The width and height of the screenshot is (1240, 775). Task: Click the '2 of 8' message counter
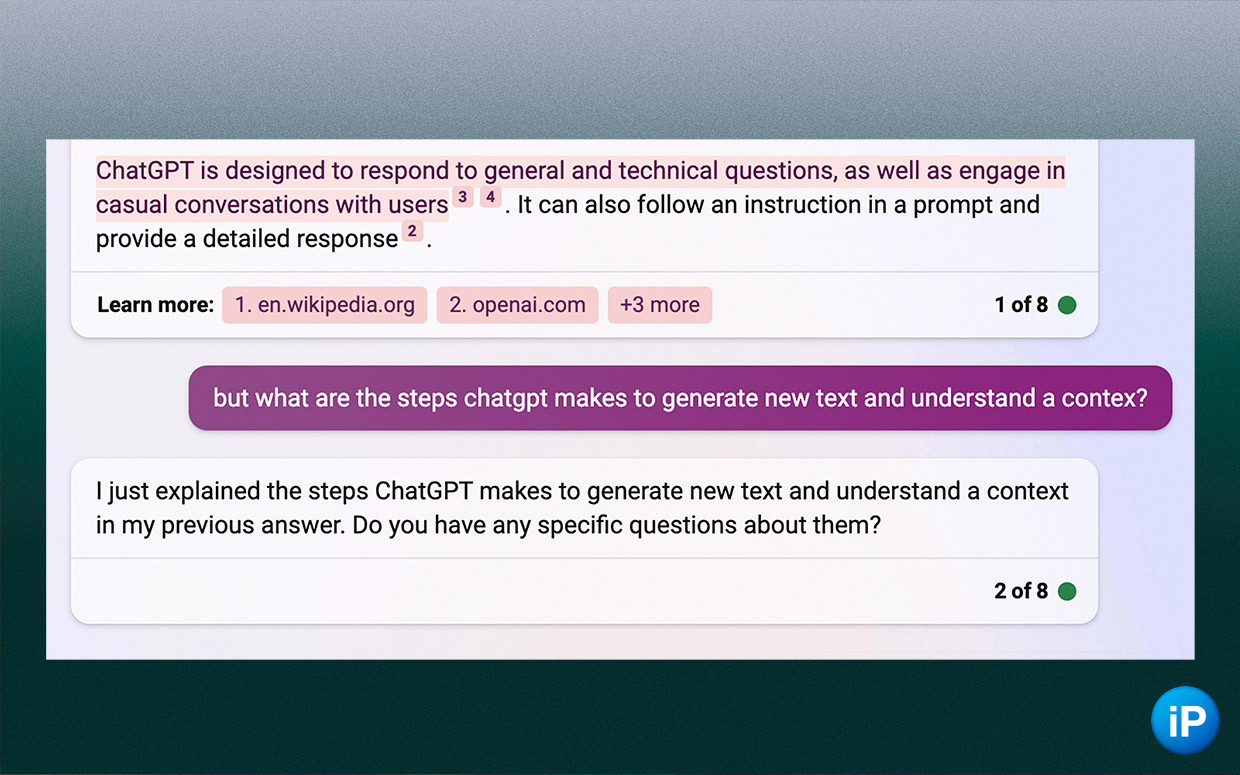(1021, 591)
